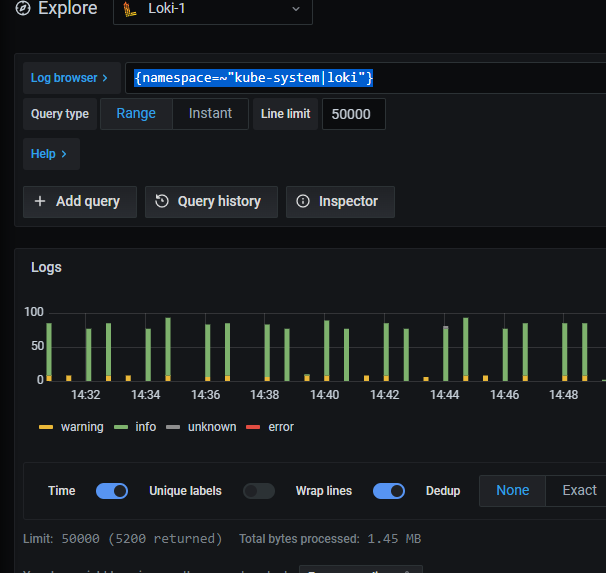Select None dedup option
Screen dimensions: 606x573
(x=512, y=491)
